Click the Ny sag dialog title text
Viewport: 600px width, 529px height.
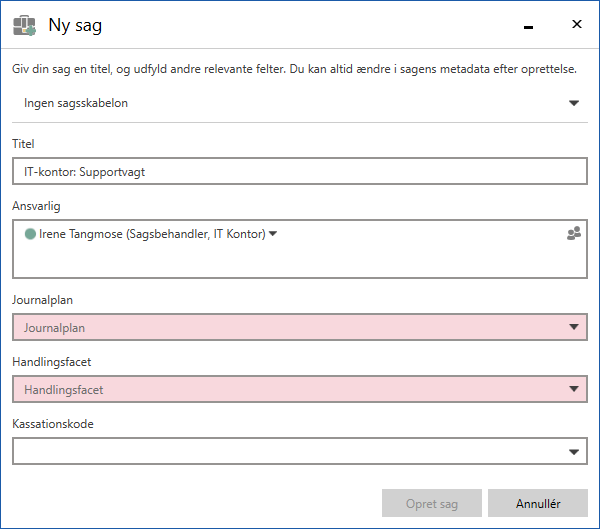coord(75,26)
